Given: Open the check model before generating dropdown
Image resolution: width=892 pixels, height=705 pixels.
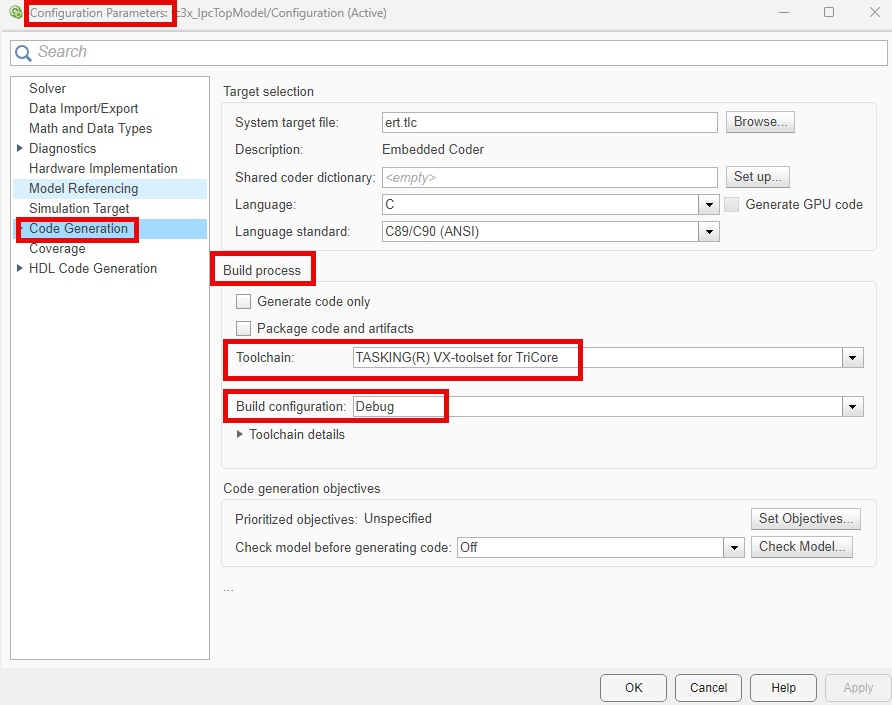Looking at the screenshot, I should [734, 547].
